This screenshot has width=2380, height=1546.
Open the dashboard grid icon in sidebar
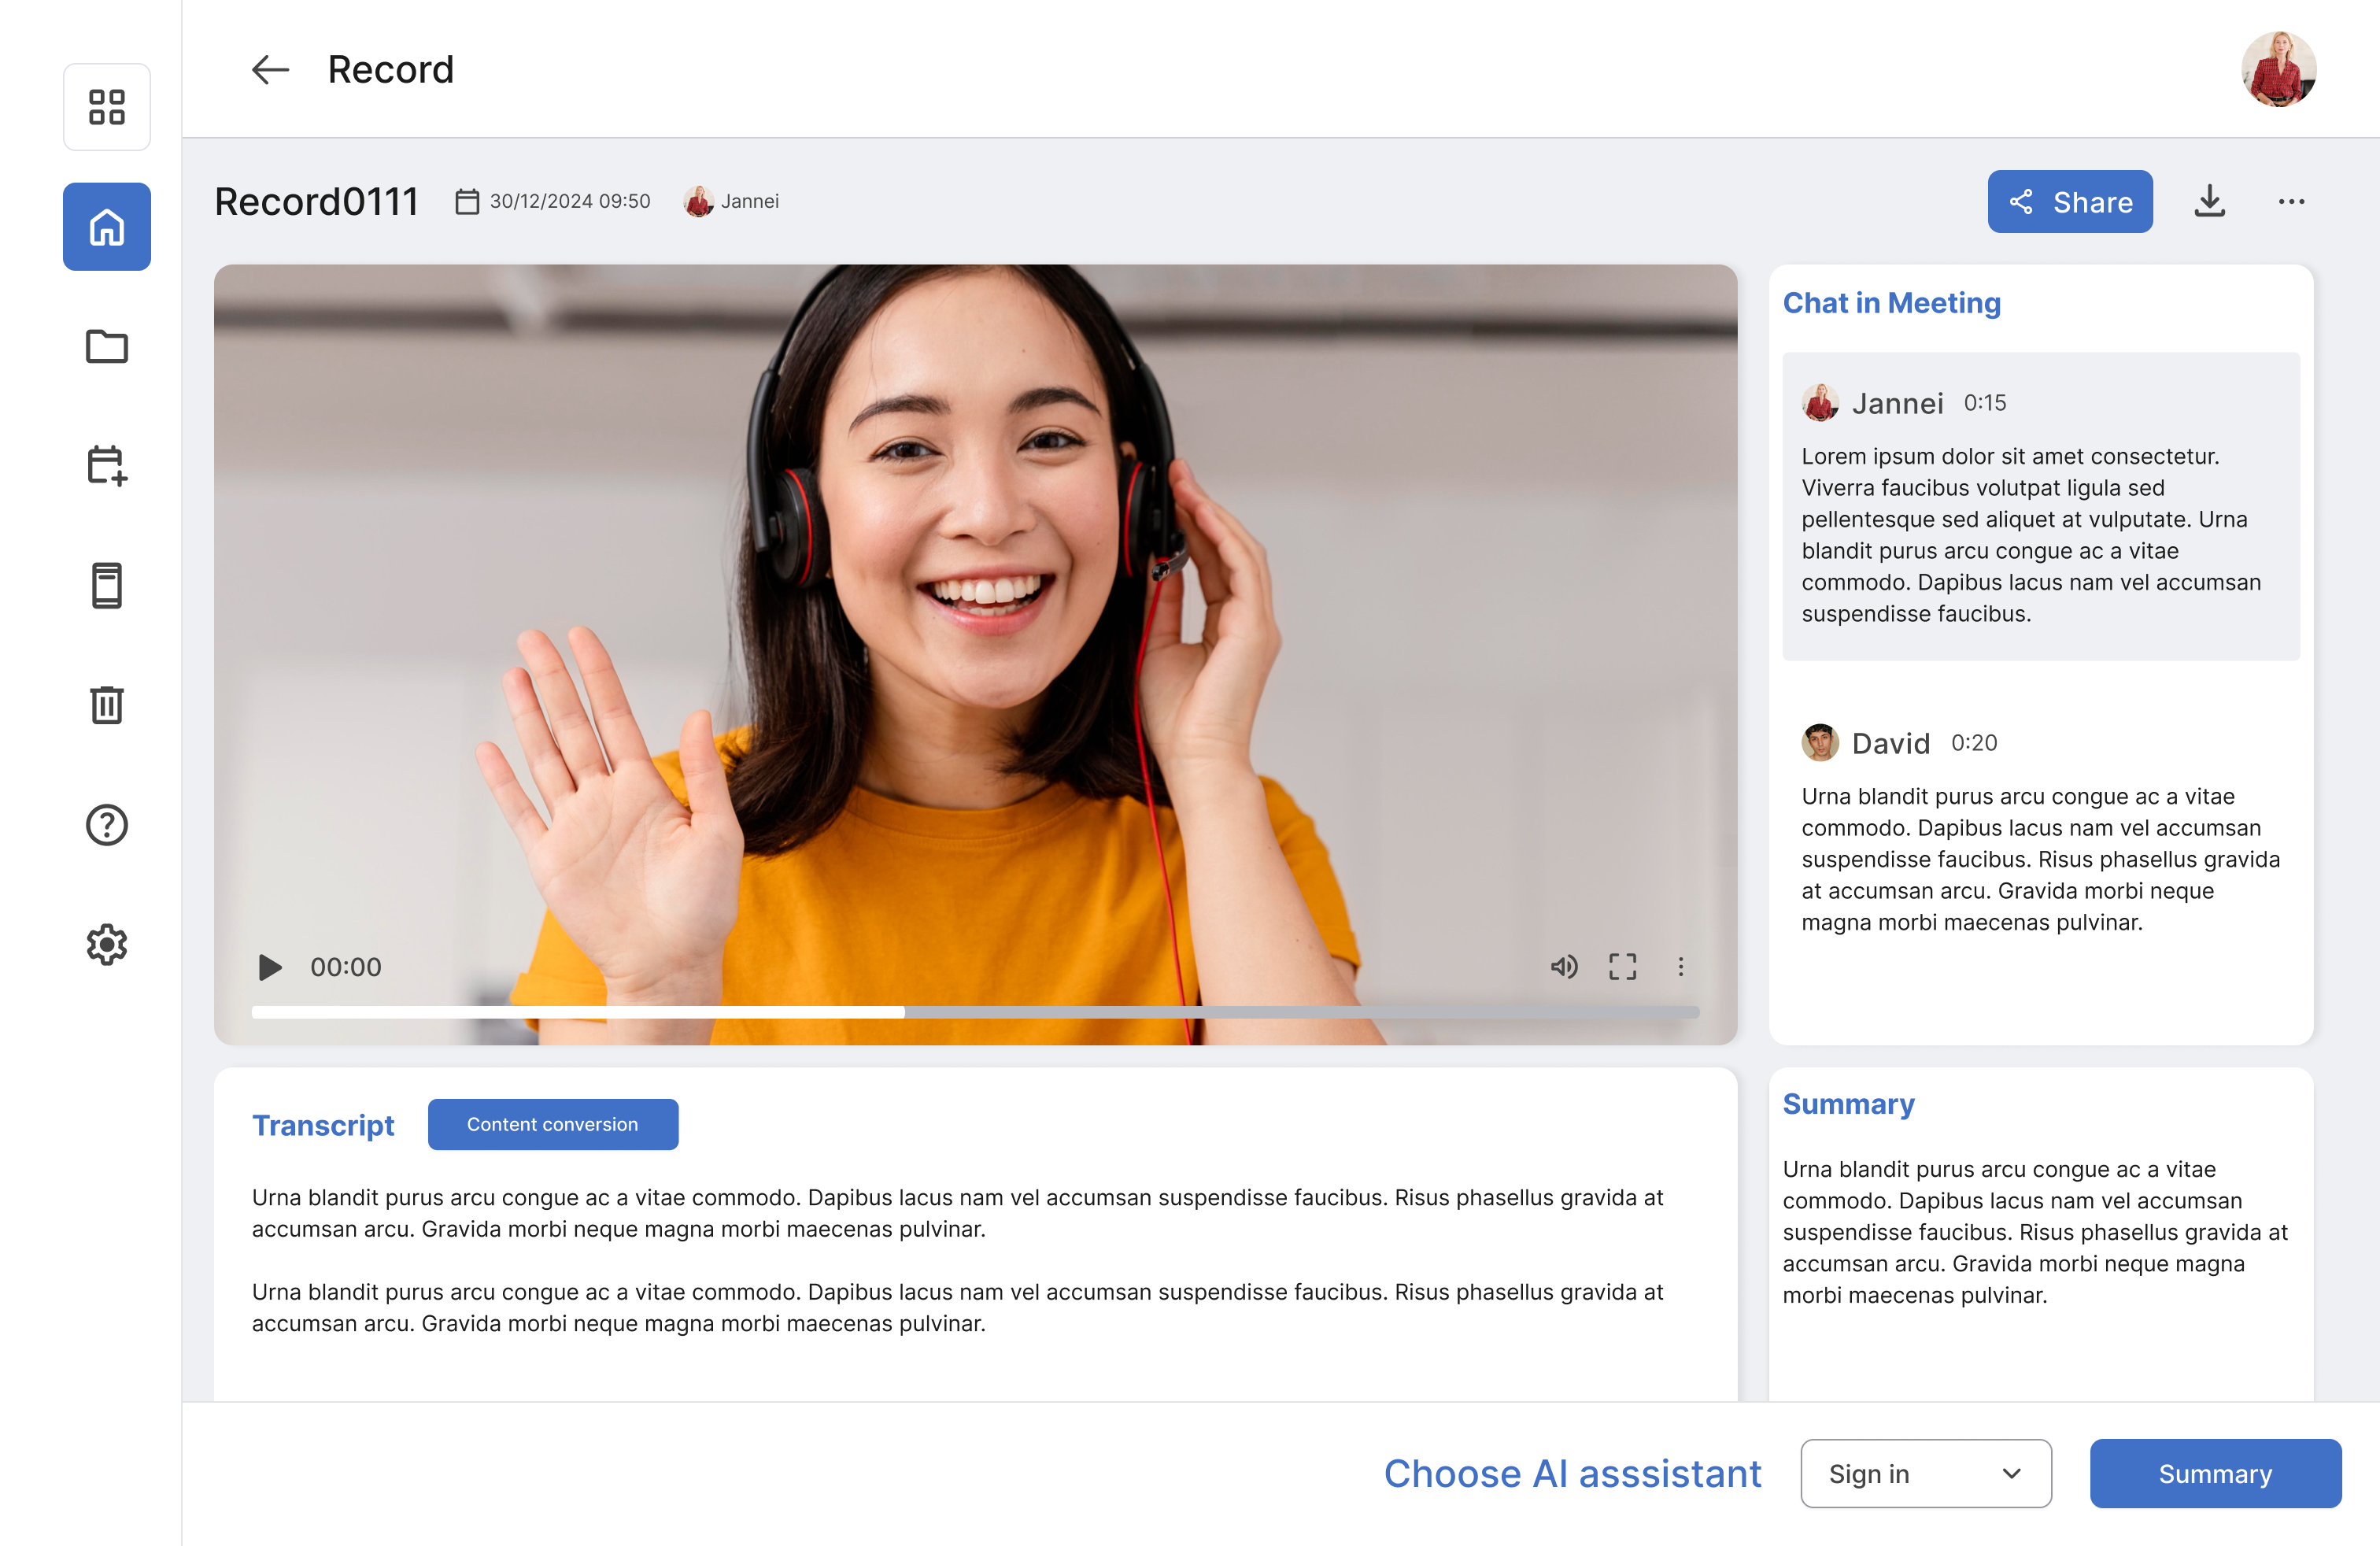click(x=106, y=107)
